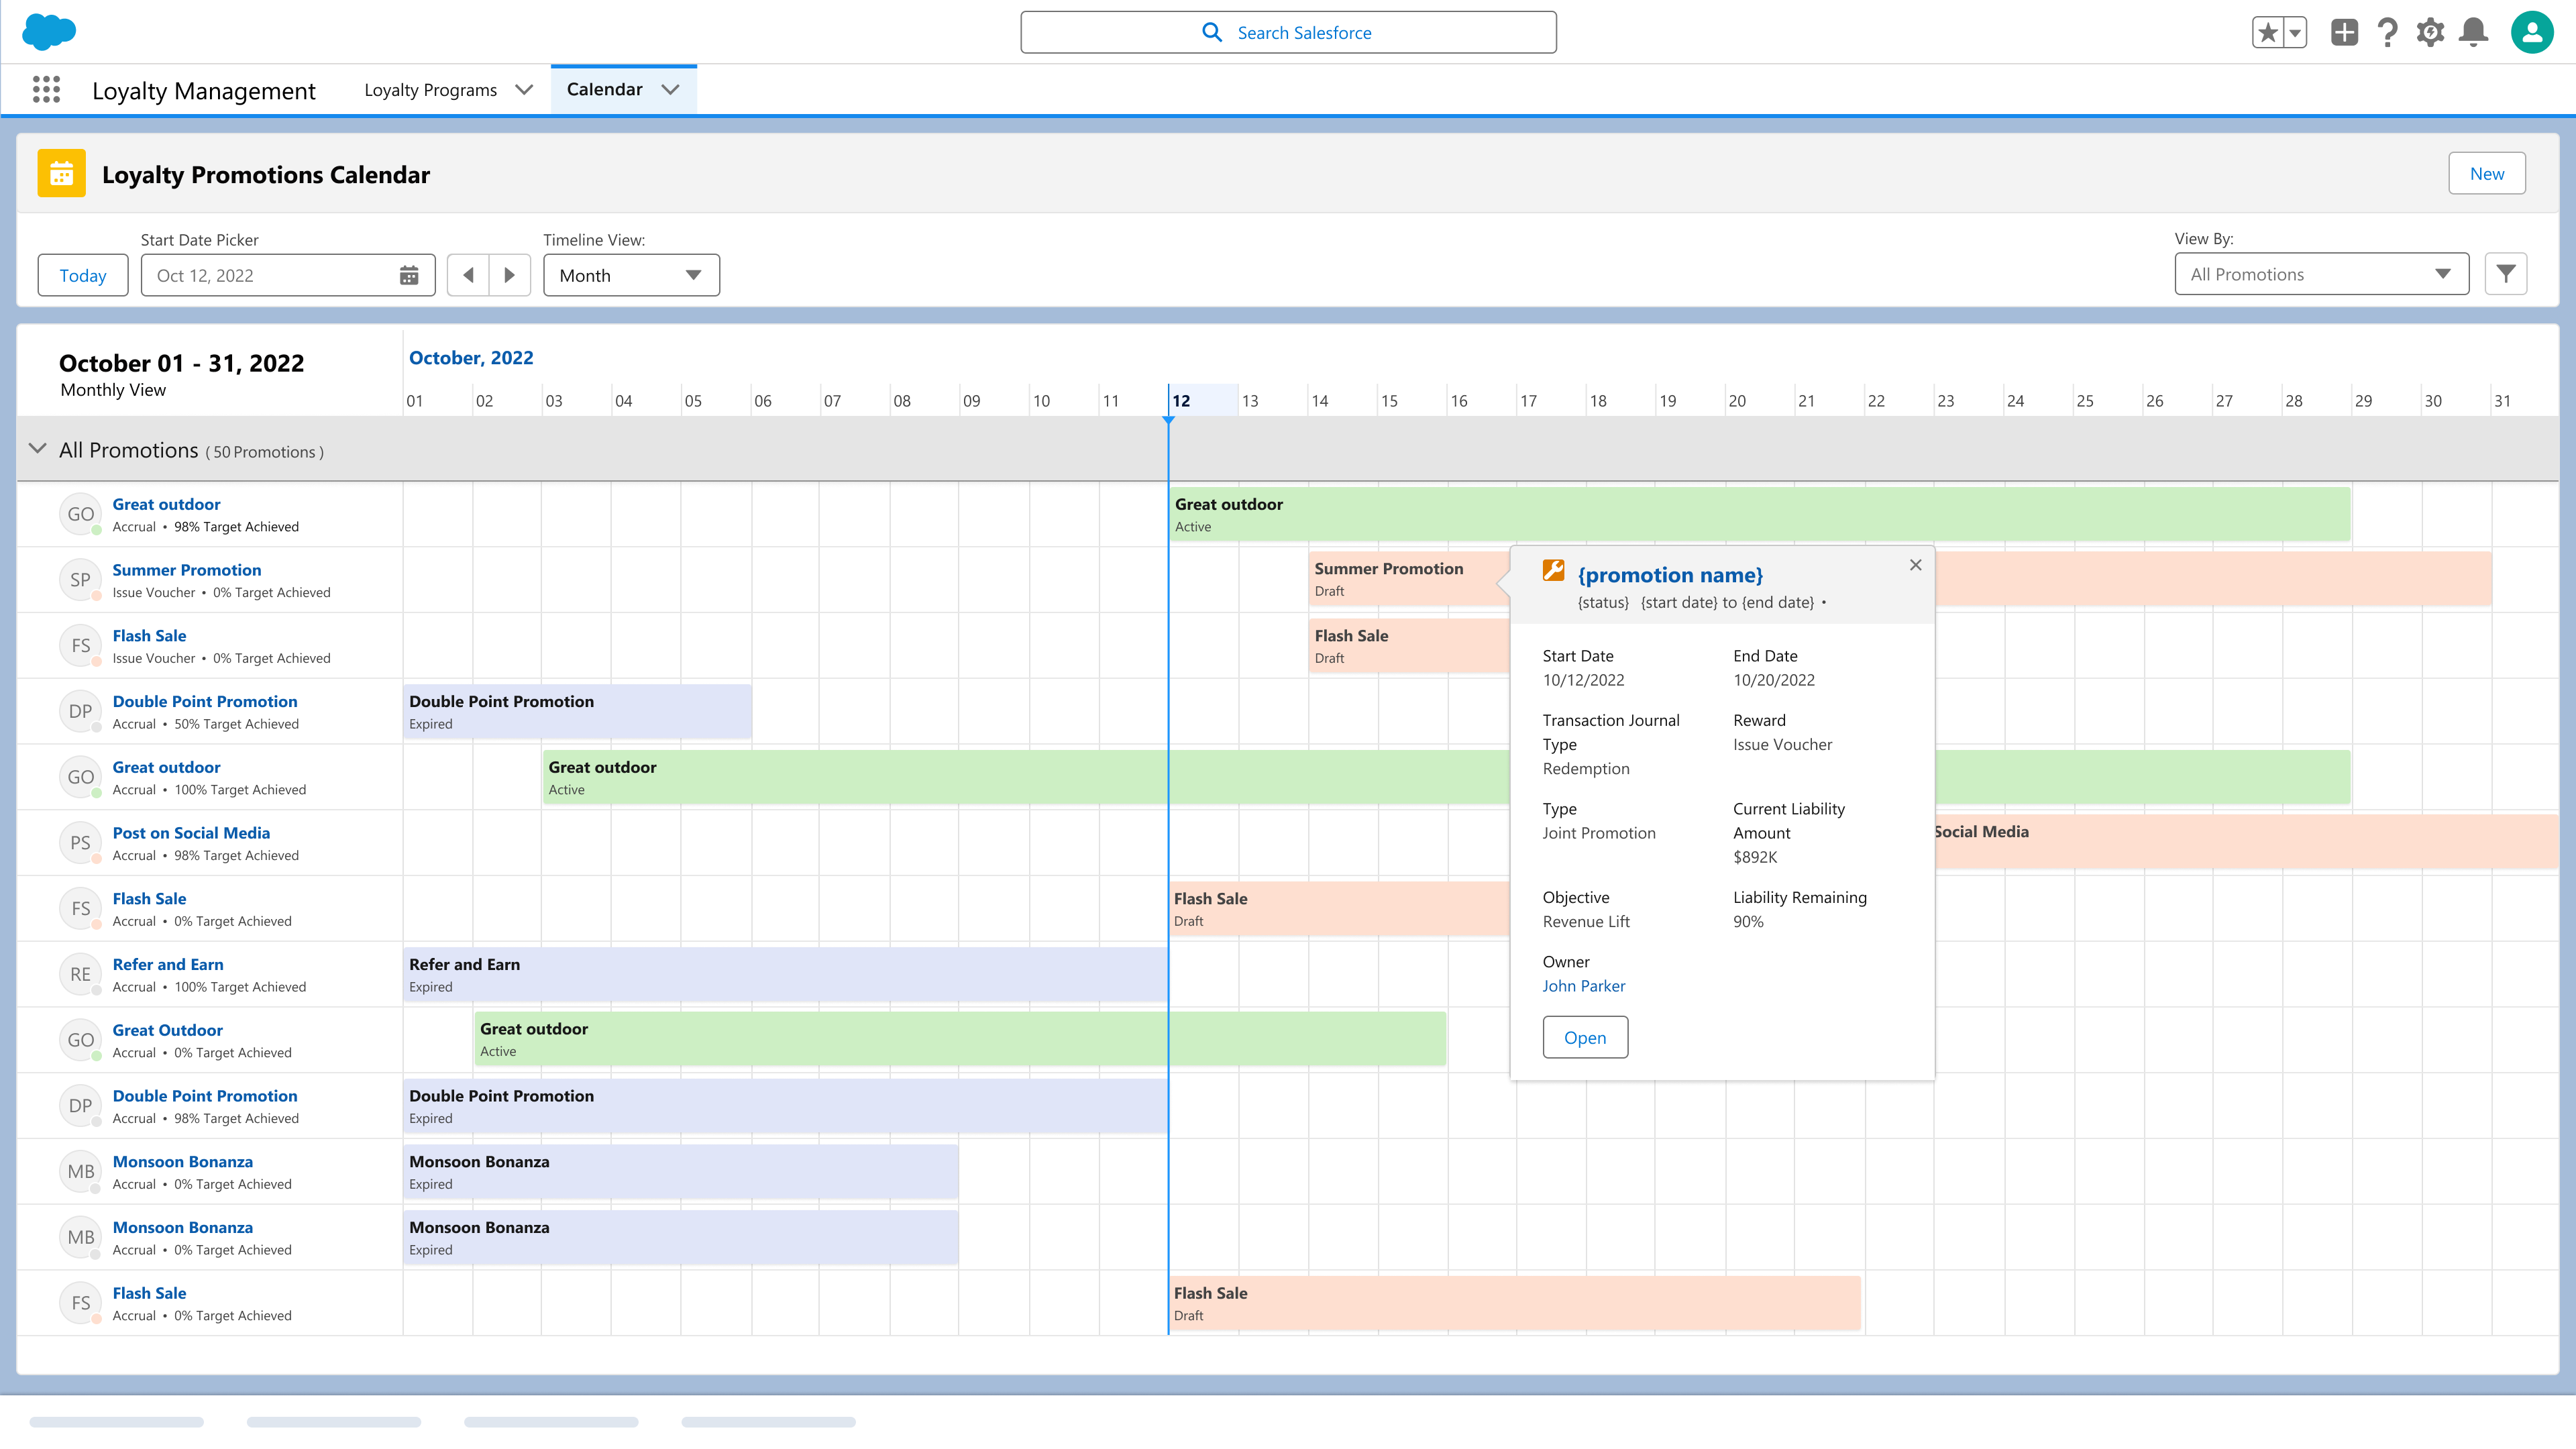This screenshot has width=2576, height=1449.
Task: Click the promotion wrench icon in popover
Action: pyautogui.click(x=1553, y=570)
